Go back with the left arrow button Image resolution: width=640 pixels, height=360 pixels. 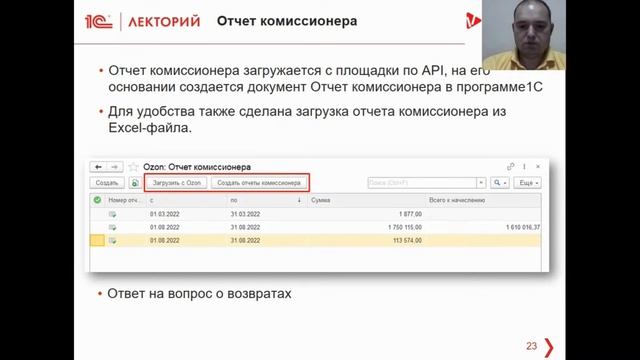click(x=98, y=167)
